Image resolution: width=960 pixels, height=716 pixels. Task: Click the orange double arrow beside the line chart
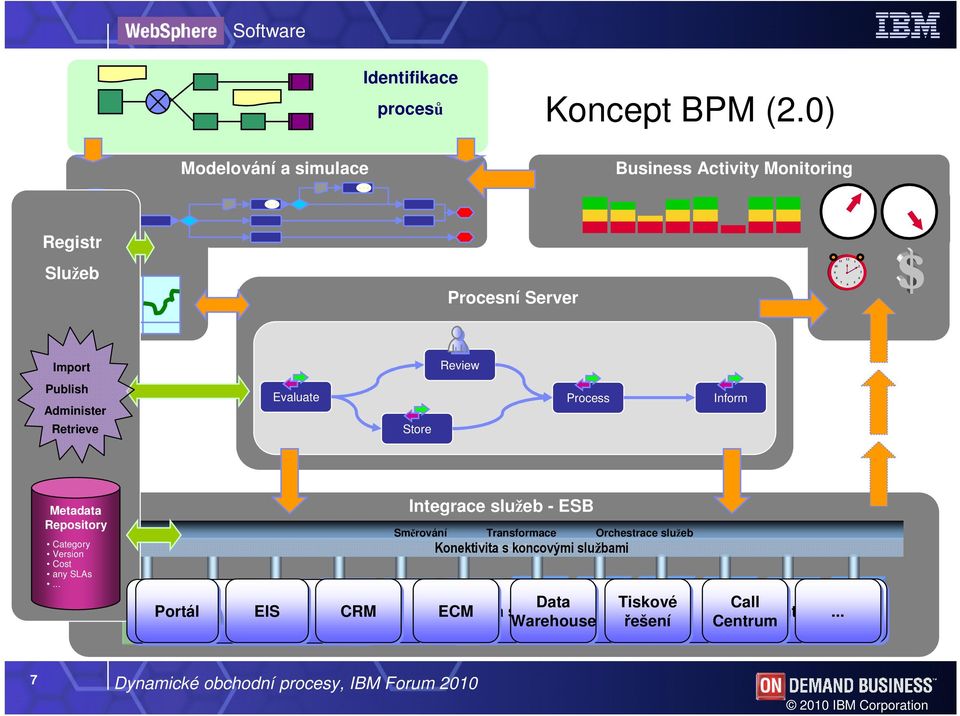pyautogui.click(x=222, y=304)
